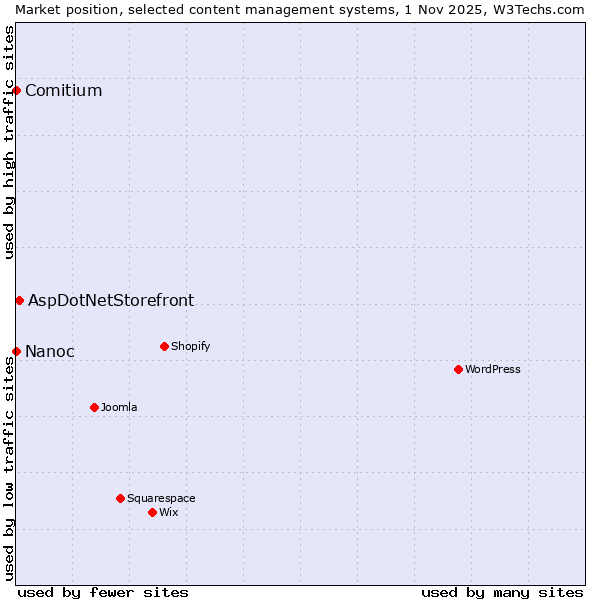Click the 'used by high traffic sites' axis label
This screenshot has width=600, height=600.
(x=9, y=142)
